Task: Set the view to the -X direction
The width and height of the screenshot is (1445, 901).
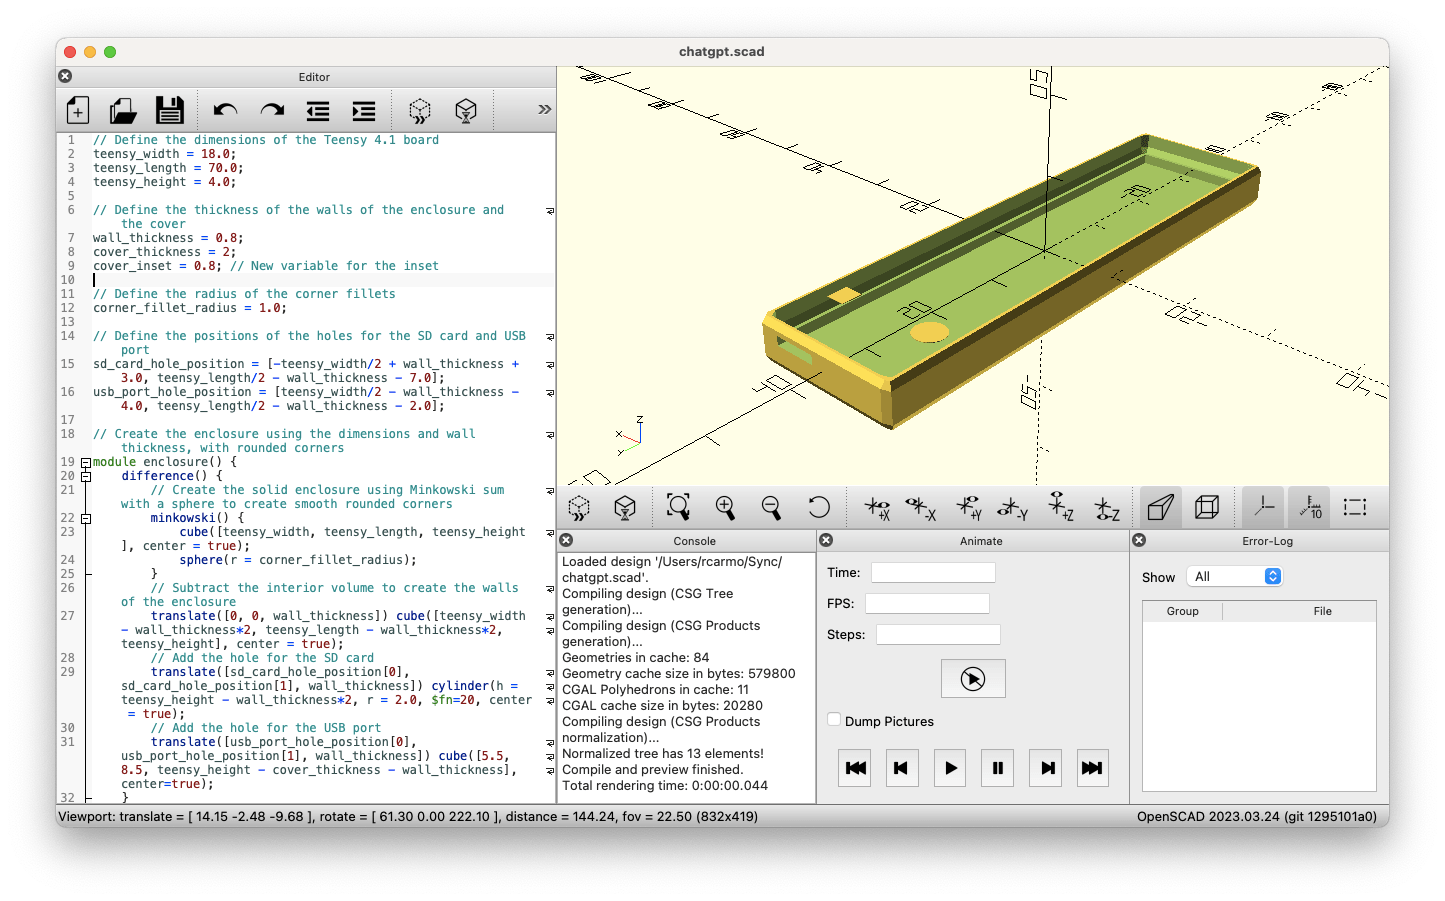Action: coord(921,508)
